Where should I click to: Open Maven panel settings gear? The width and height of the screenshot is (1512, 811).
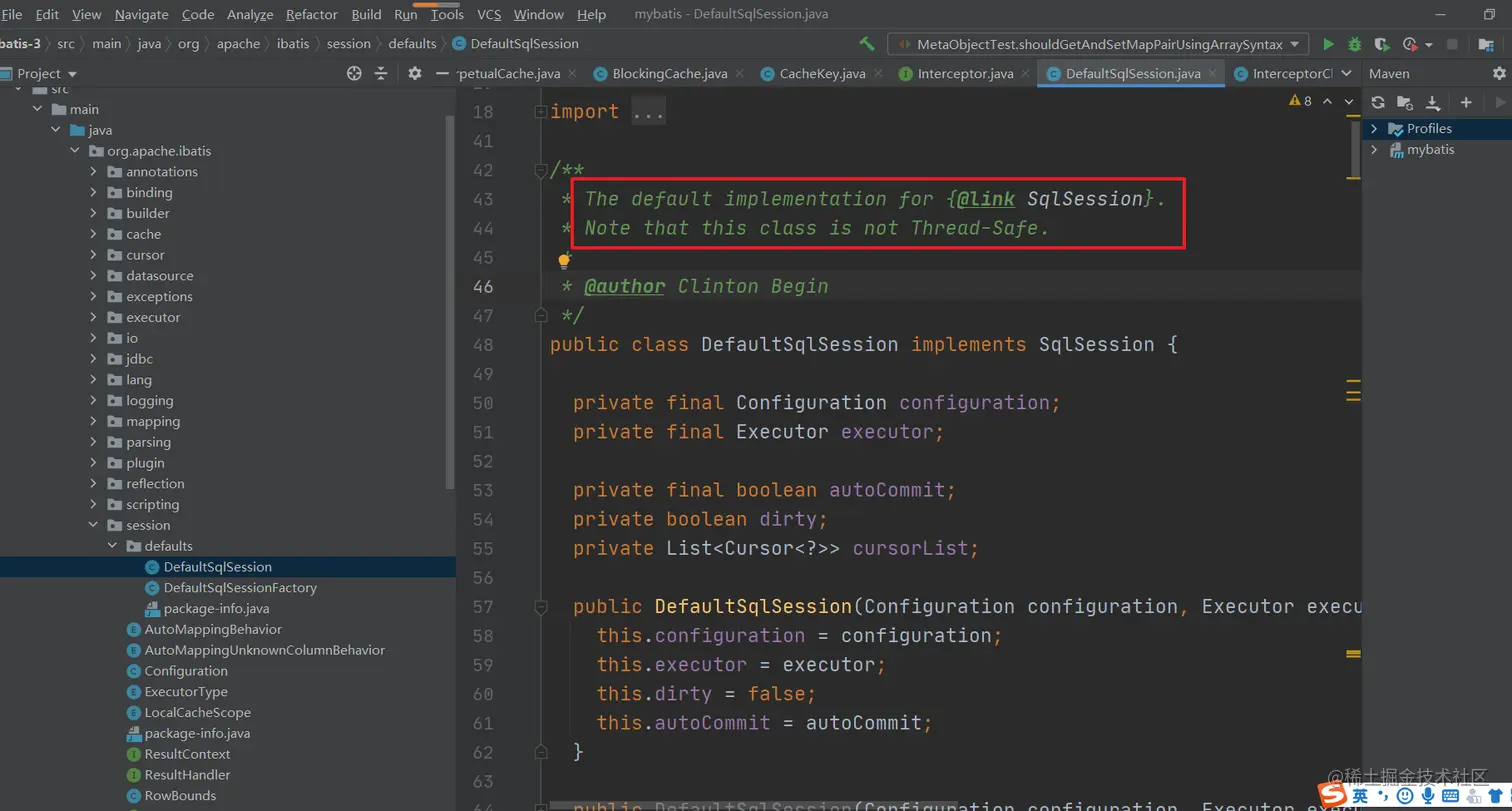point(1498,73)
